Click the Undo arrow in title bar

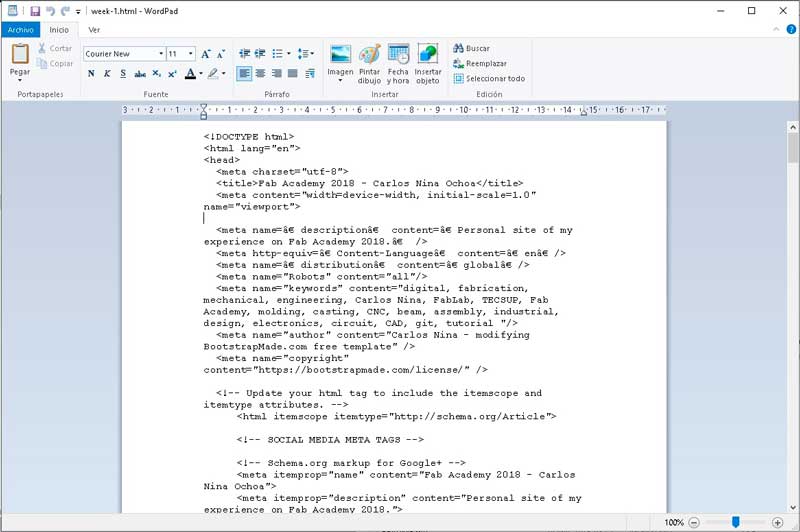pyautogui.click(x=51, y=11)
